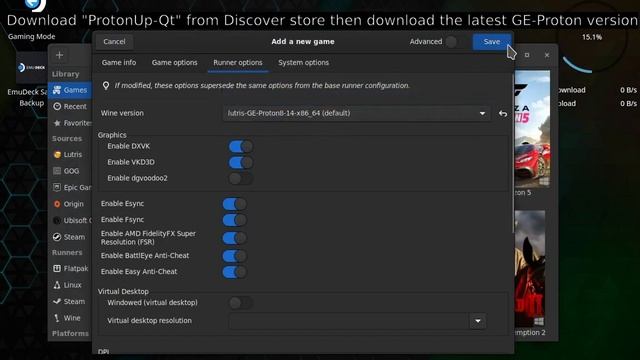Switch to the System options tab
Viewport: 640px width, 360px height.
(x=304, y=62)
